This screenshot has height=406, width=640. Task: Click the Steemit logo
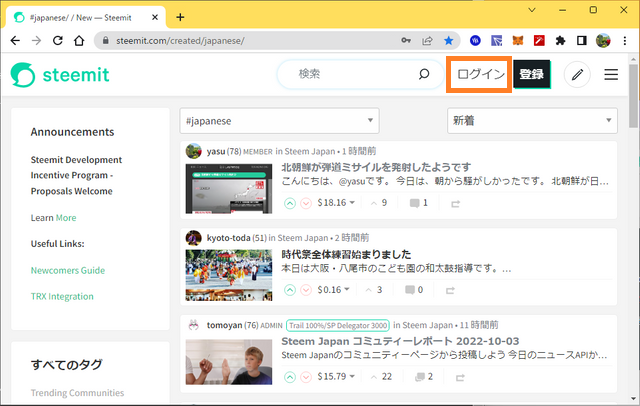[x=60, y=75]
